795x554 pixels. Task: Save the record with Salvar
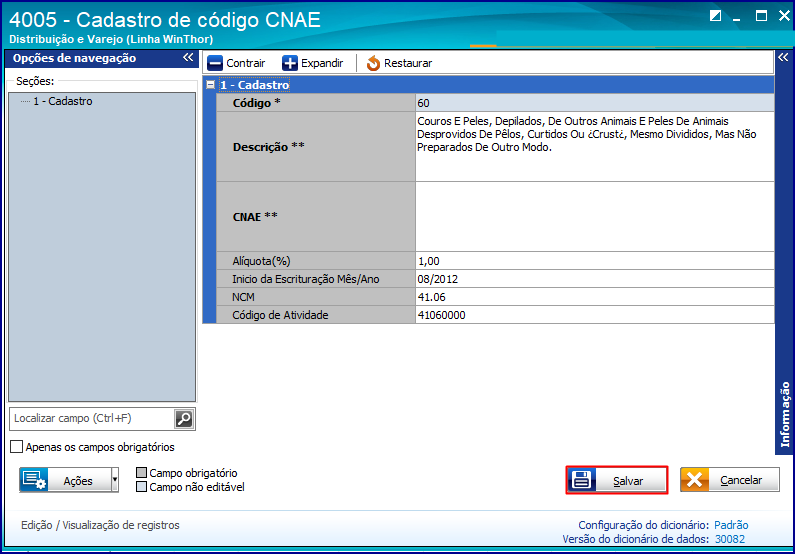click(x=617, y=480)
